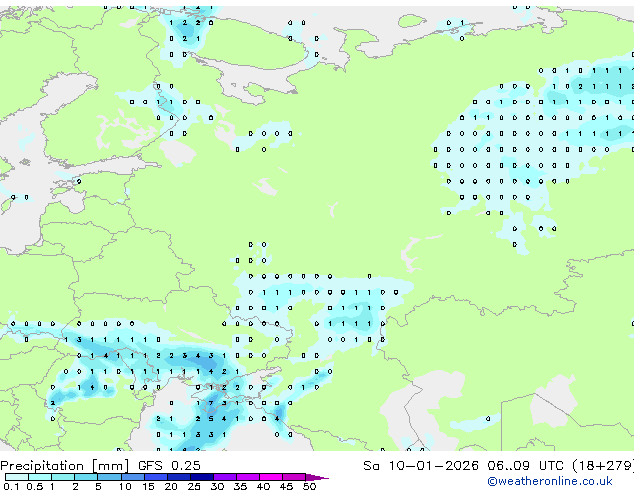
Task: Click the "06..09 UTC" time text
Action: (x=525, y=466)
